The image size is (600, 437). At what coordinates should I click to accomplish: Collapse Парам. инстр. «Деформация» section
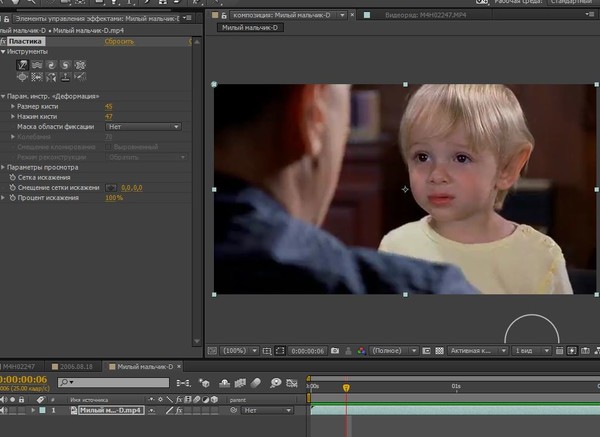pos(3,96)
